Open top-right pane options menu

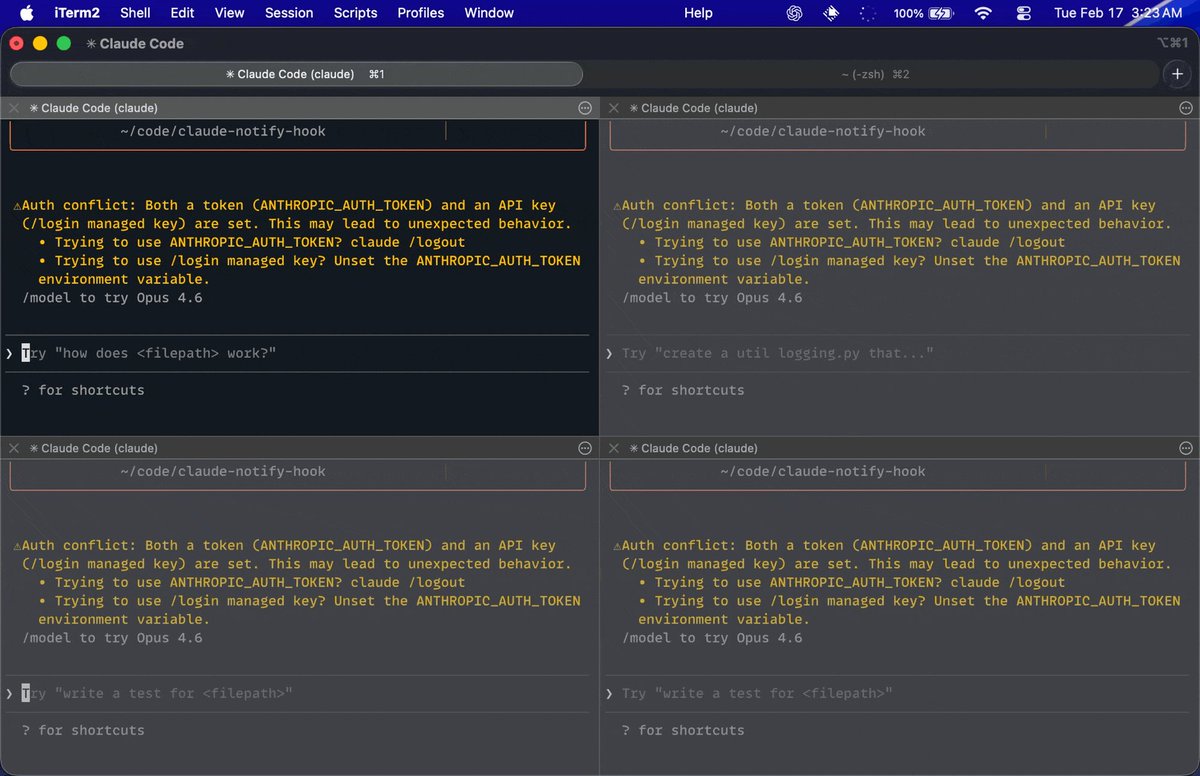tap(1185, 108)
